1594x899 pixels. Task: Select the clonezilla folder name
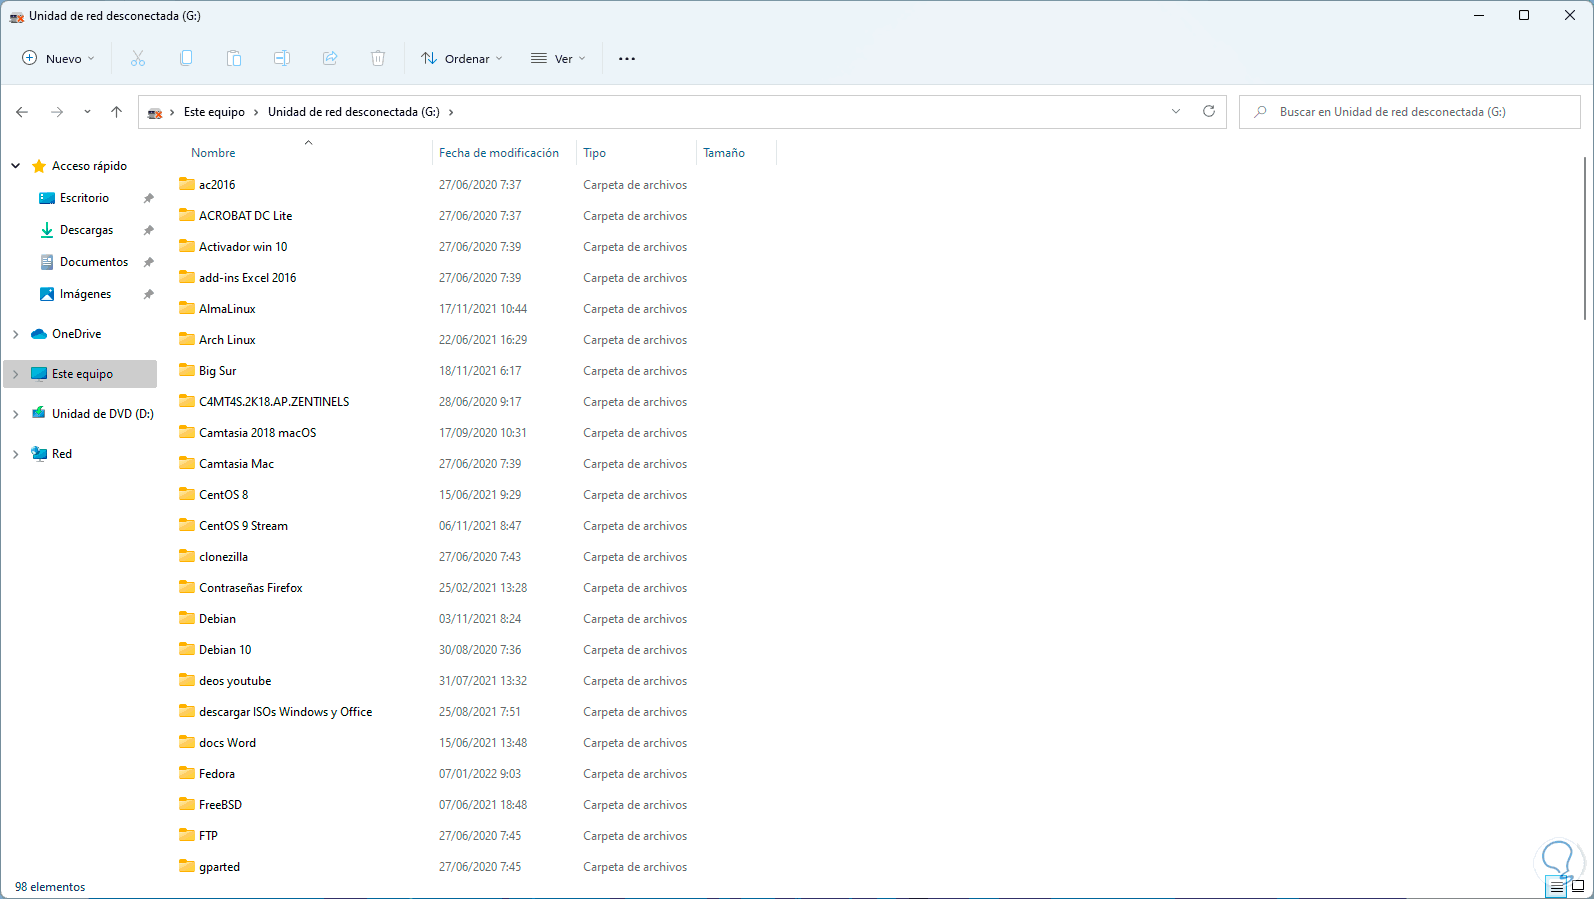[223, 557]
